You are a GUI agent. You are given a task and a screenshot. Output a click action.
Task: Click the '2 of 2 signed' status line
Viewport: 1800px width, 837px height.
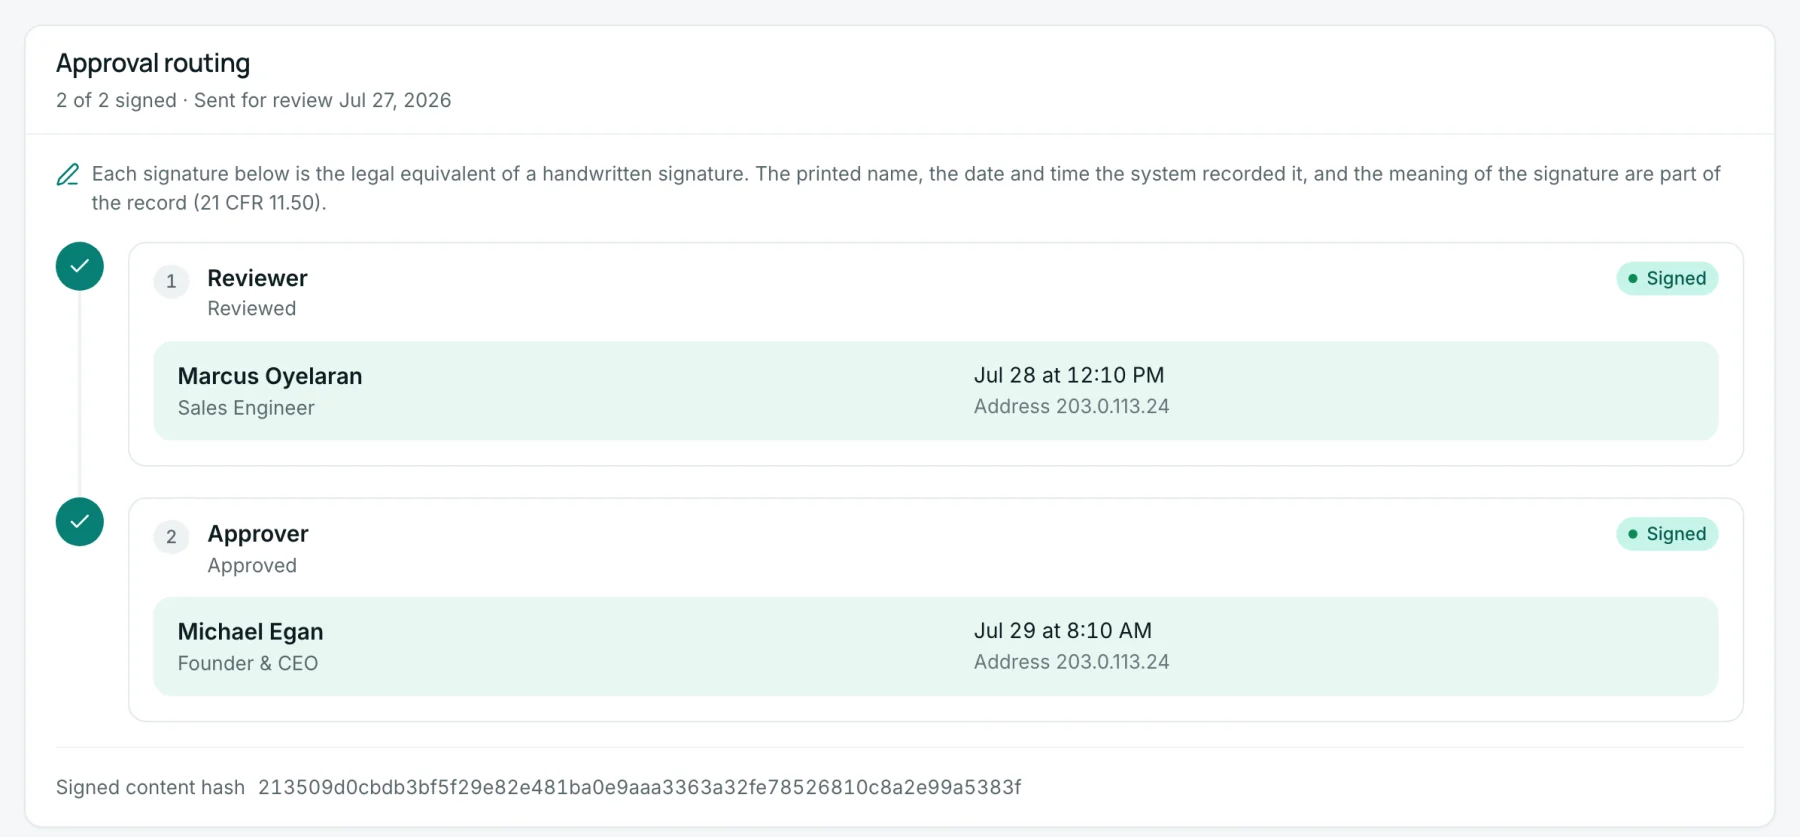tap(254, 100)
